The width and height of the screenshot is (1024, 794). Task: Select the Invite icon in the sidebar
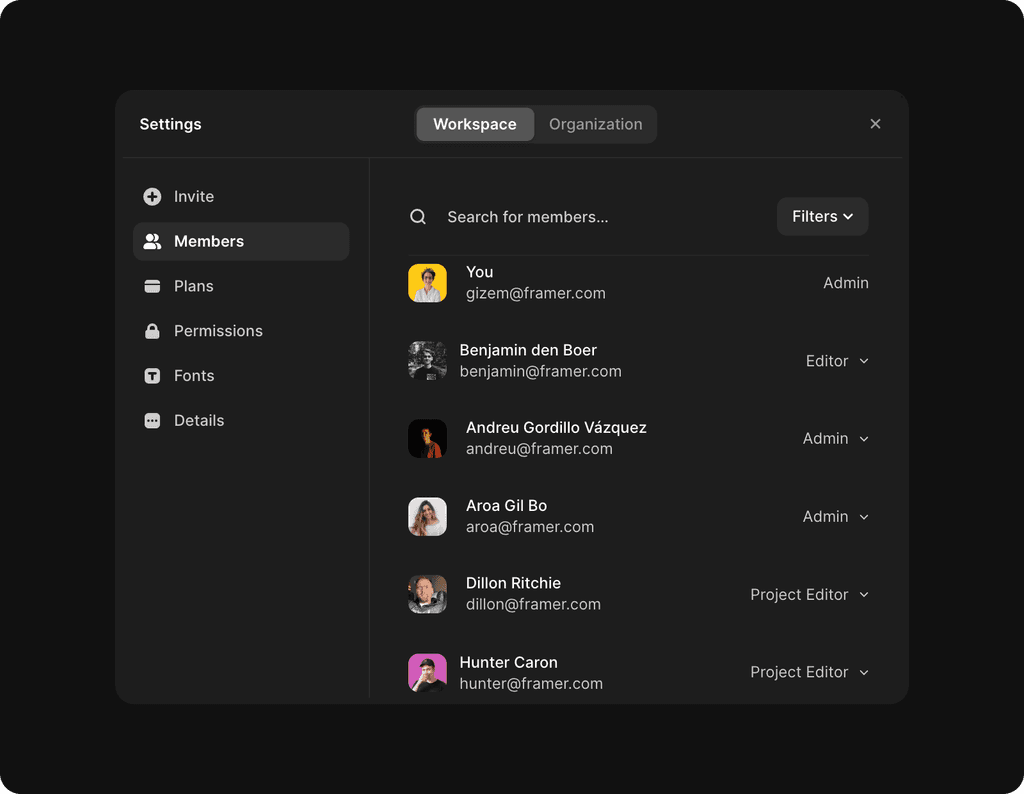click(152, 196)
